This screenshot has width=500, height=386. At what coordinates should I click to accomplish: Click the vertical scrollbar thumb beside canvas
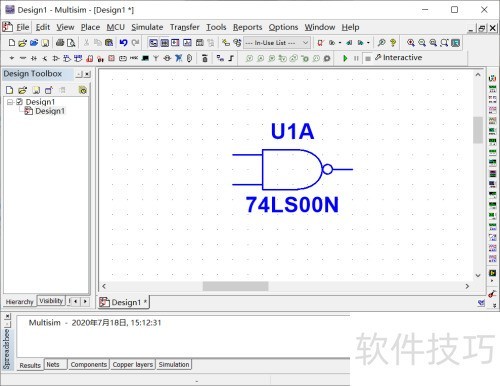[478, 130]
